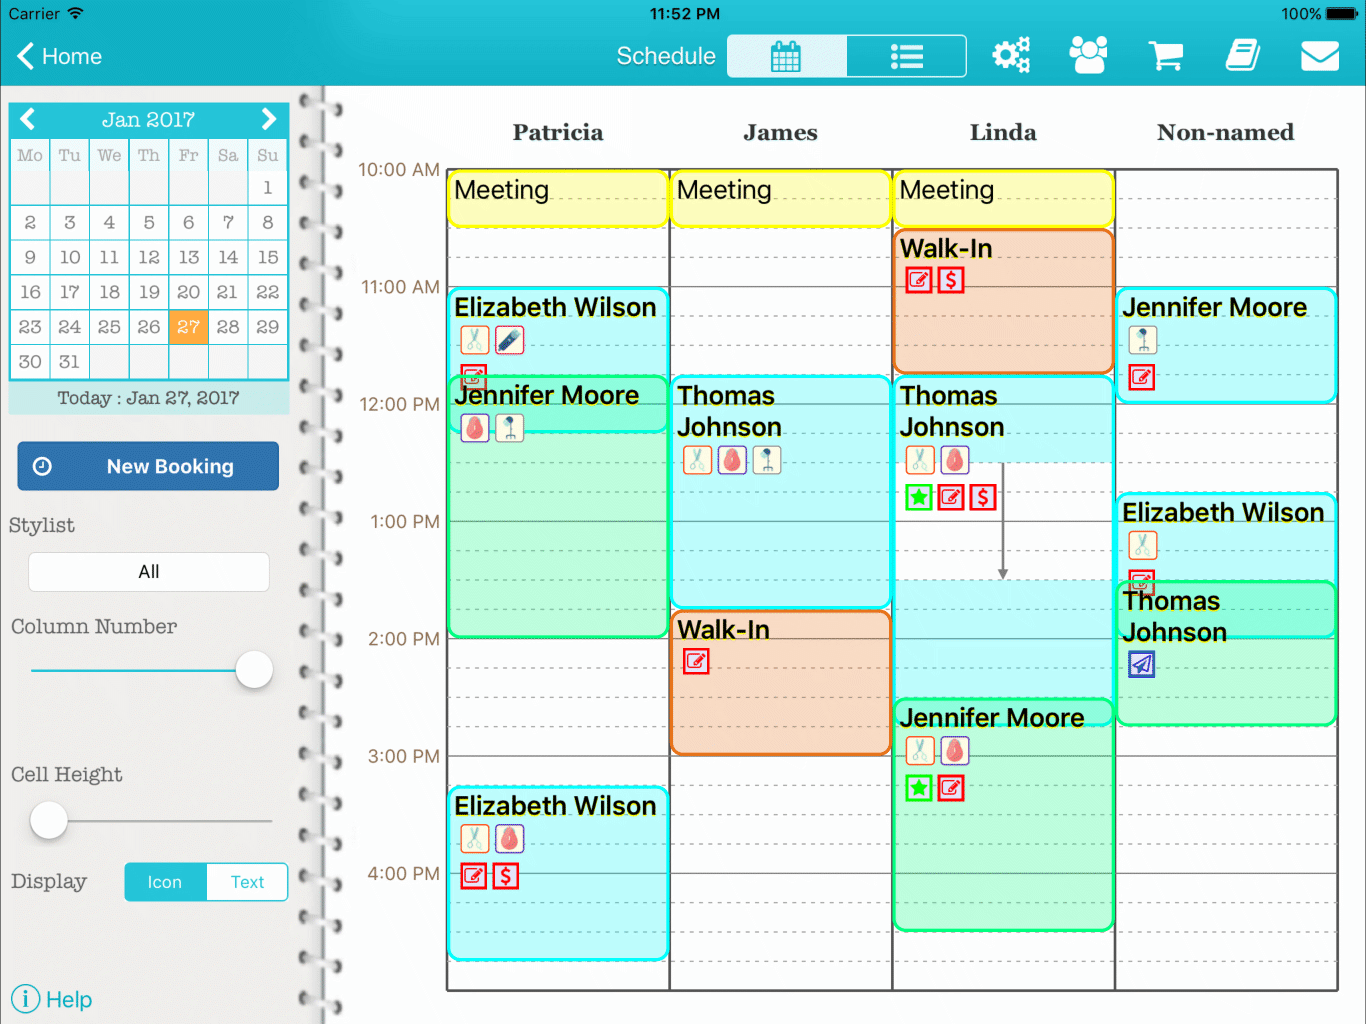Click the send icon in Thomas Johnson's Non-named booking
The width and height of the screenshot is (1366, 1024).
[x=1141, y=664]
